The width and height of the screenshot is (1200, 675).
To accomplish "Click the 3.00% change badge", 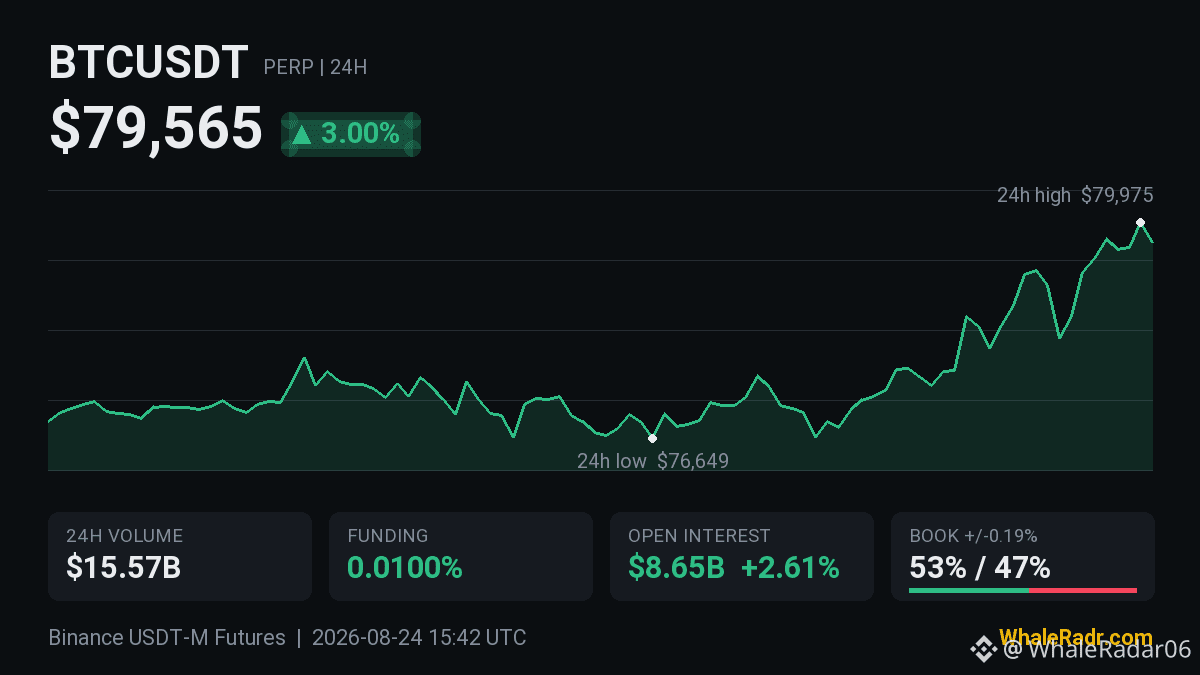I will pyautogui.click(x=350, y=134).
